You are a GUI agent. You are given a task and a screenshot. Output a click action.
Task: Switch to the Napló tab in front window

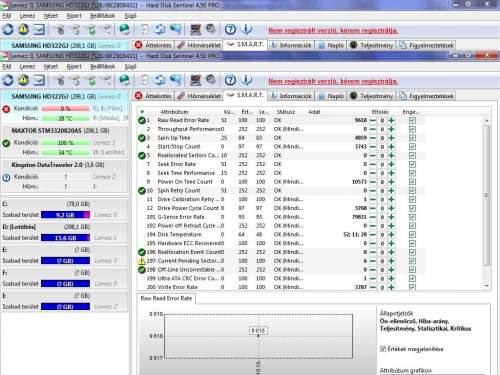[331, 96]
